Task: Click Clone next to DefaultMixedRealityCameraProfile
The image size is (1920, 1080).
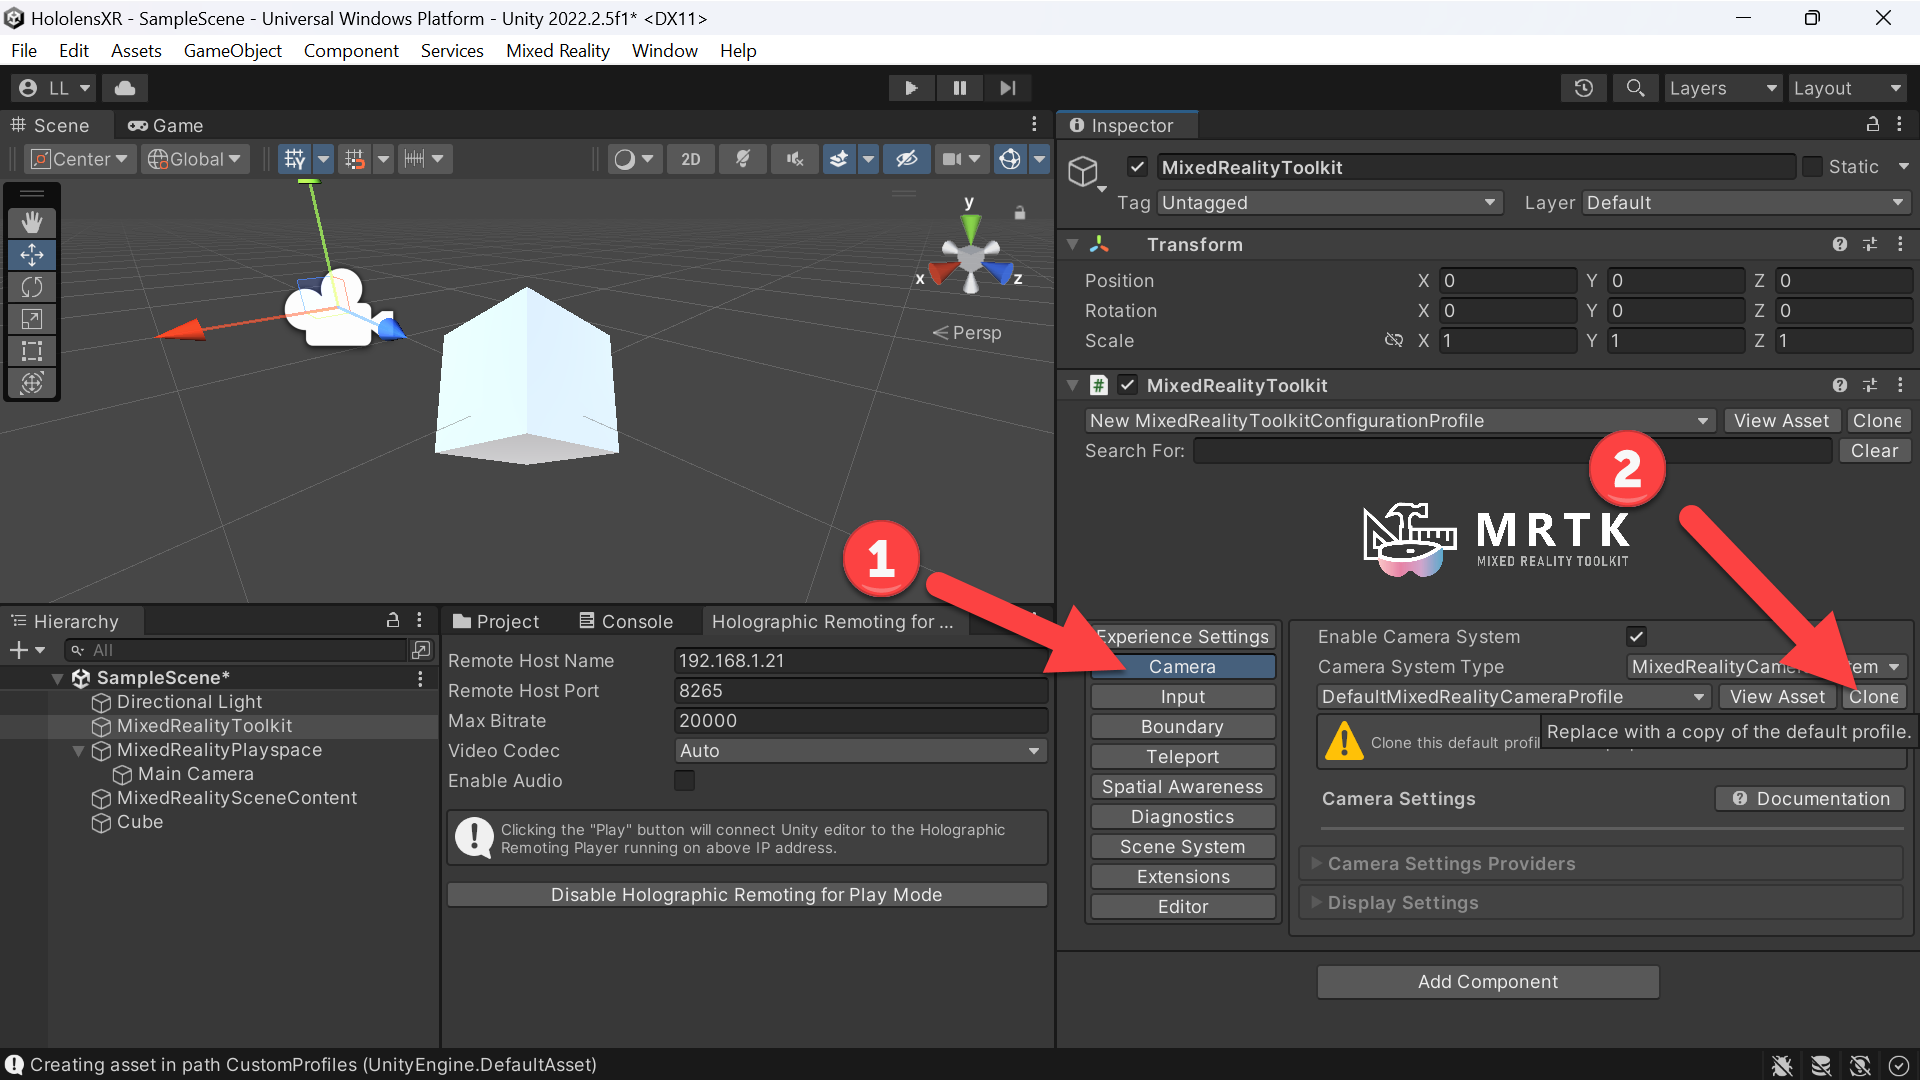Action: 1873,697
